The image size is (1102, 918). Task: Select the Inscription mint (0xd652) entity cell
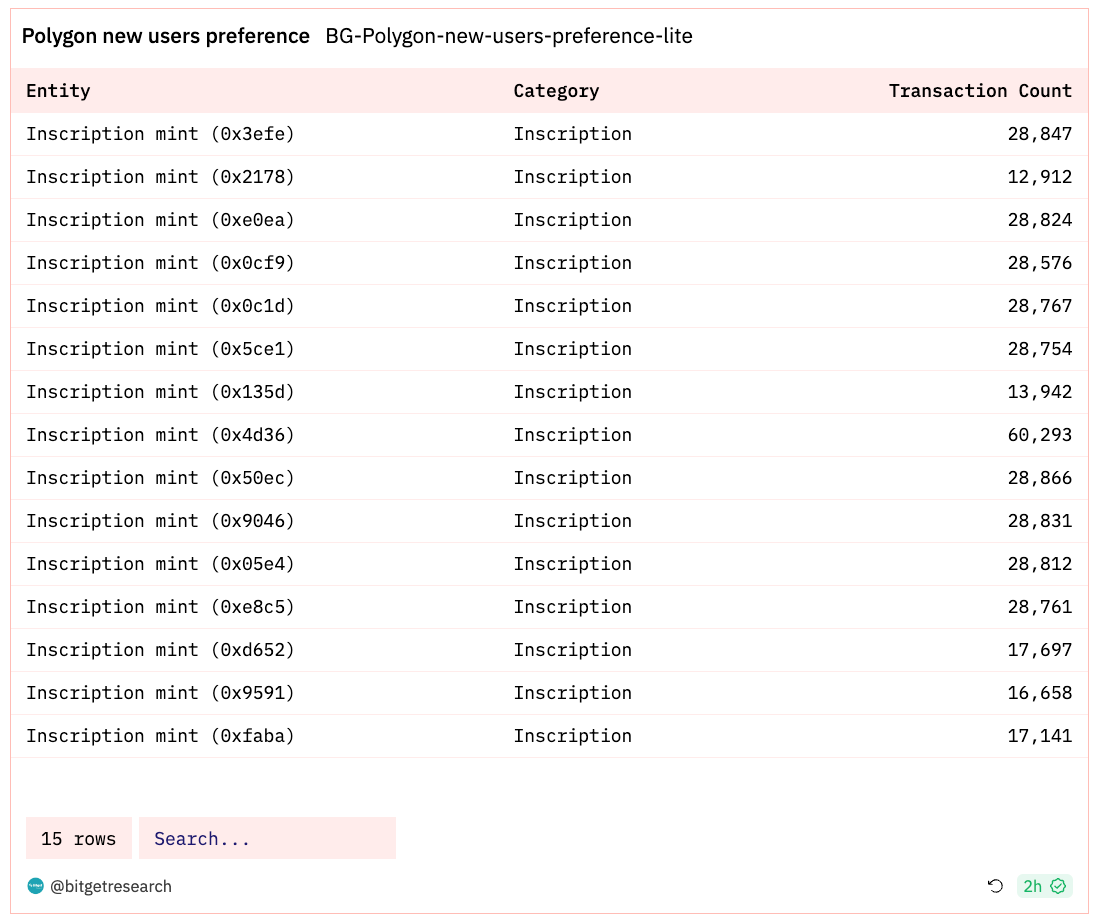pyautogui.click(x=160, y=650)
